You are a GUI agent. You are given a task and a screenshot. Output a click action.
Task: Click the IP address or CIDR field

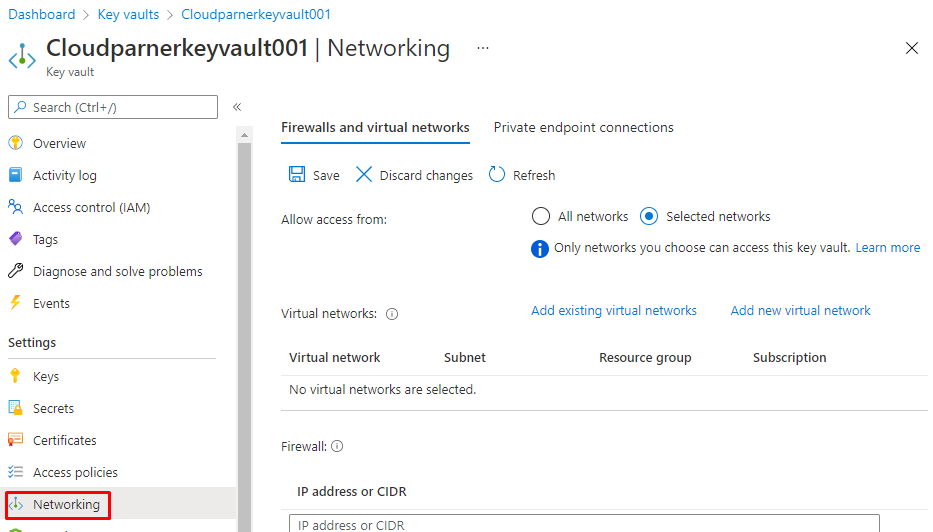(x=584, y=524)
